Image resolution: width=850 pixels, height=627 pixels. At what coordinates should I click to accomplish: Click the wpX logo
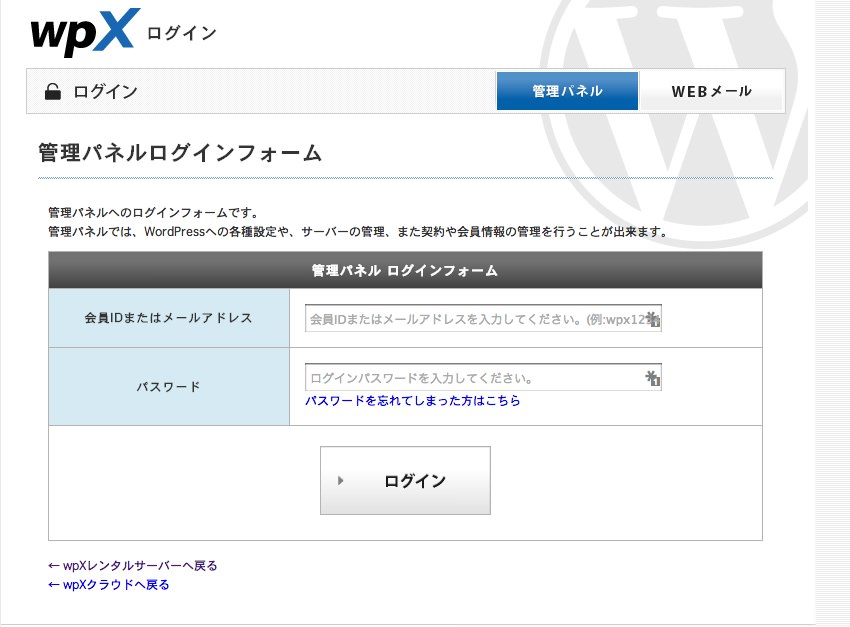(x=85, y=32)
